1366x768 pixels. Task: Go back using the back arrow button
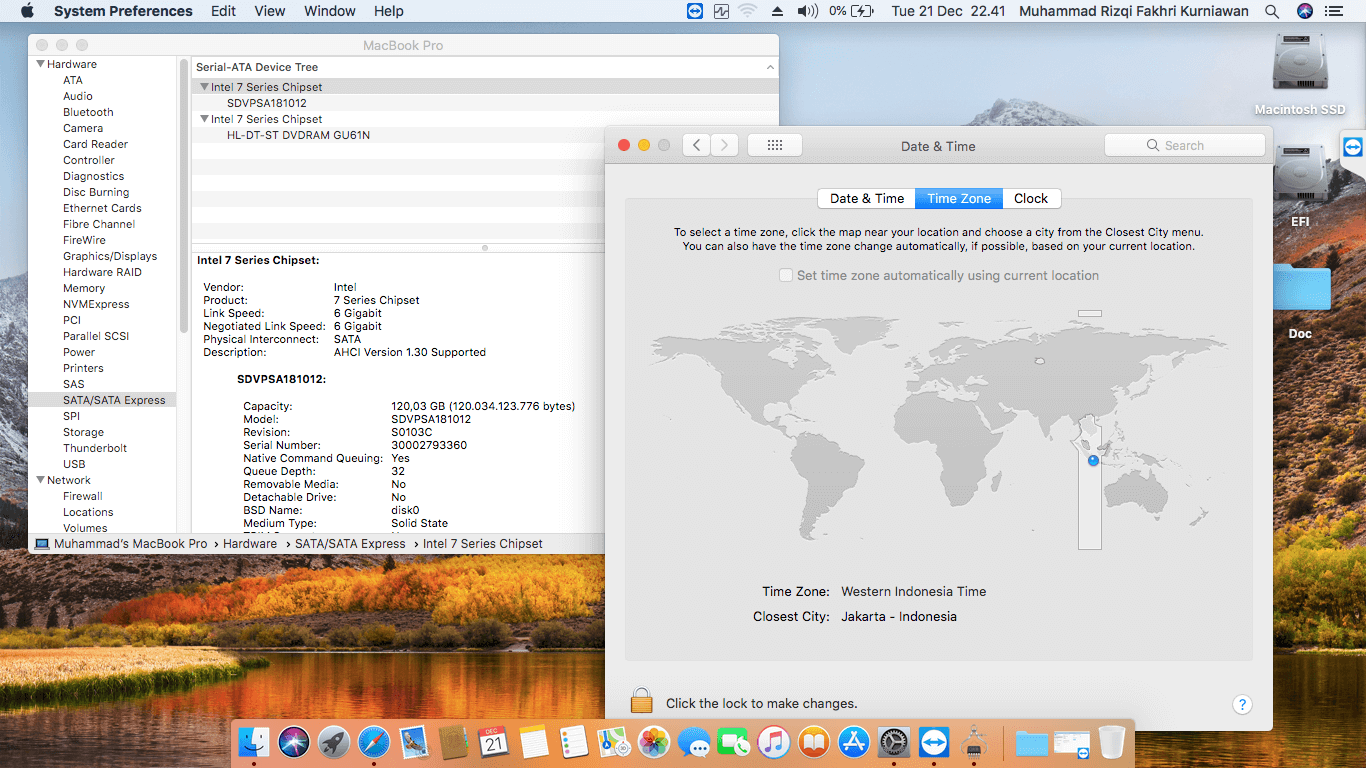click(x=697, y=145)
